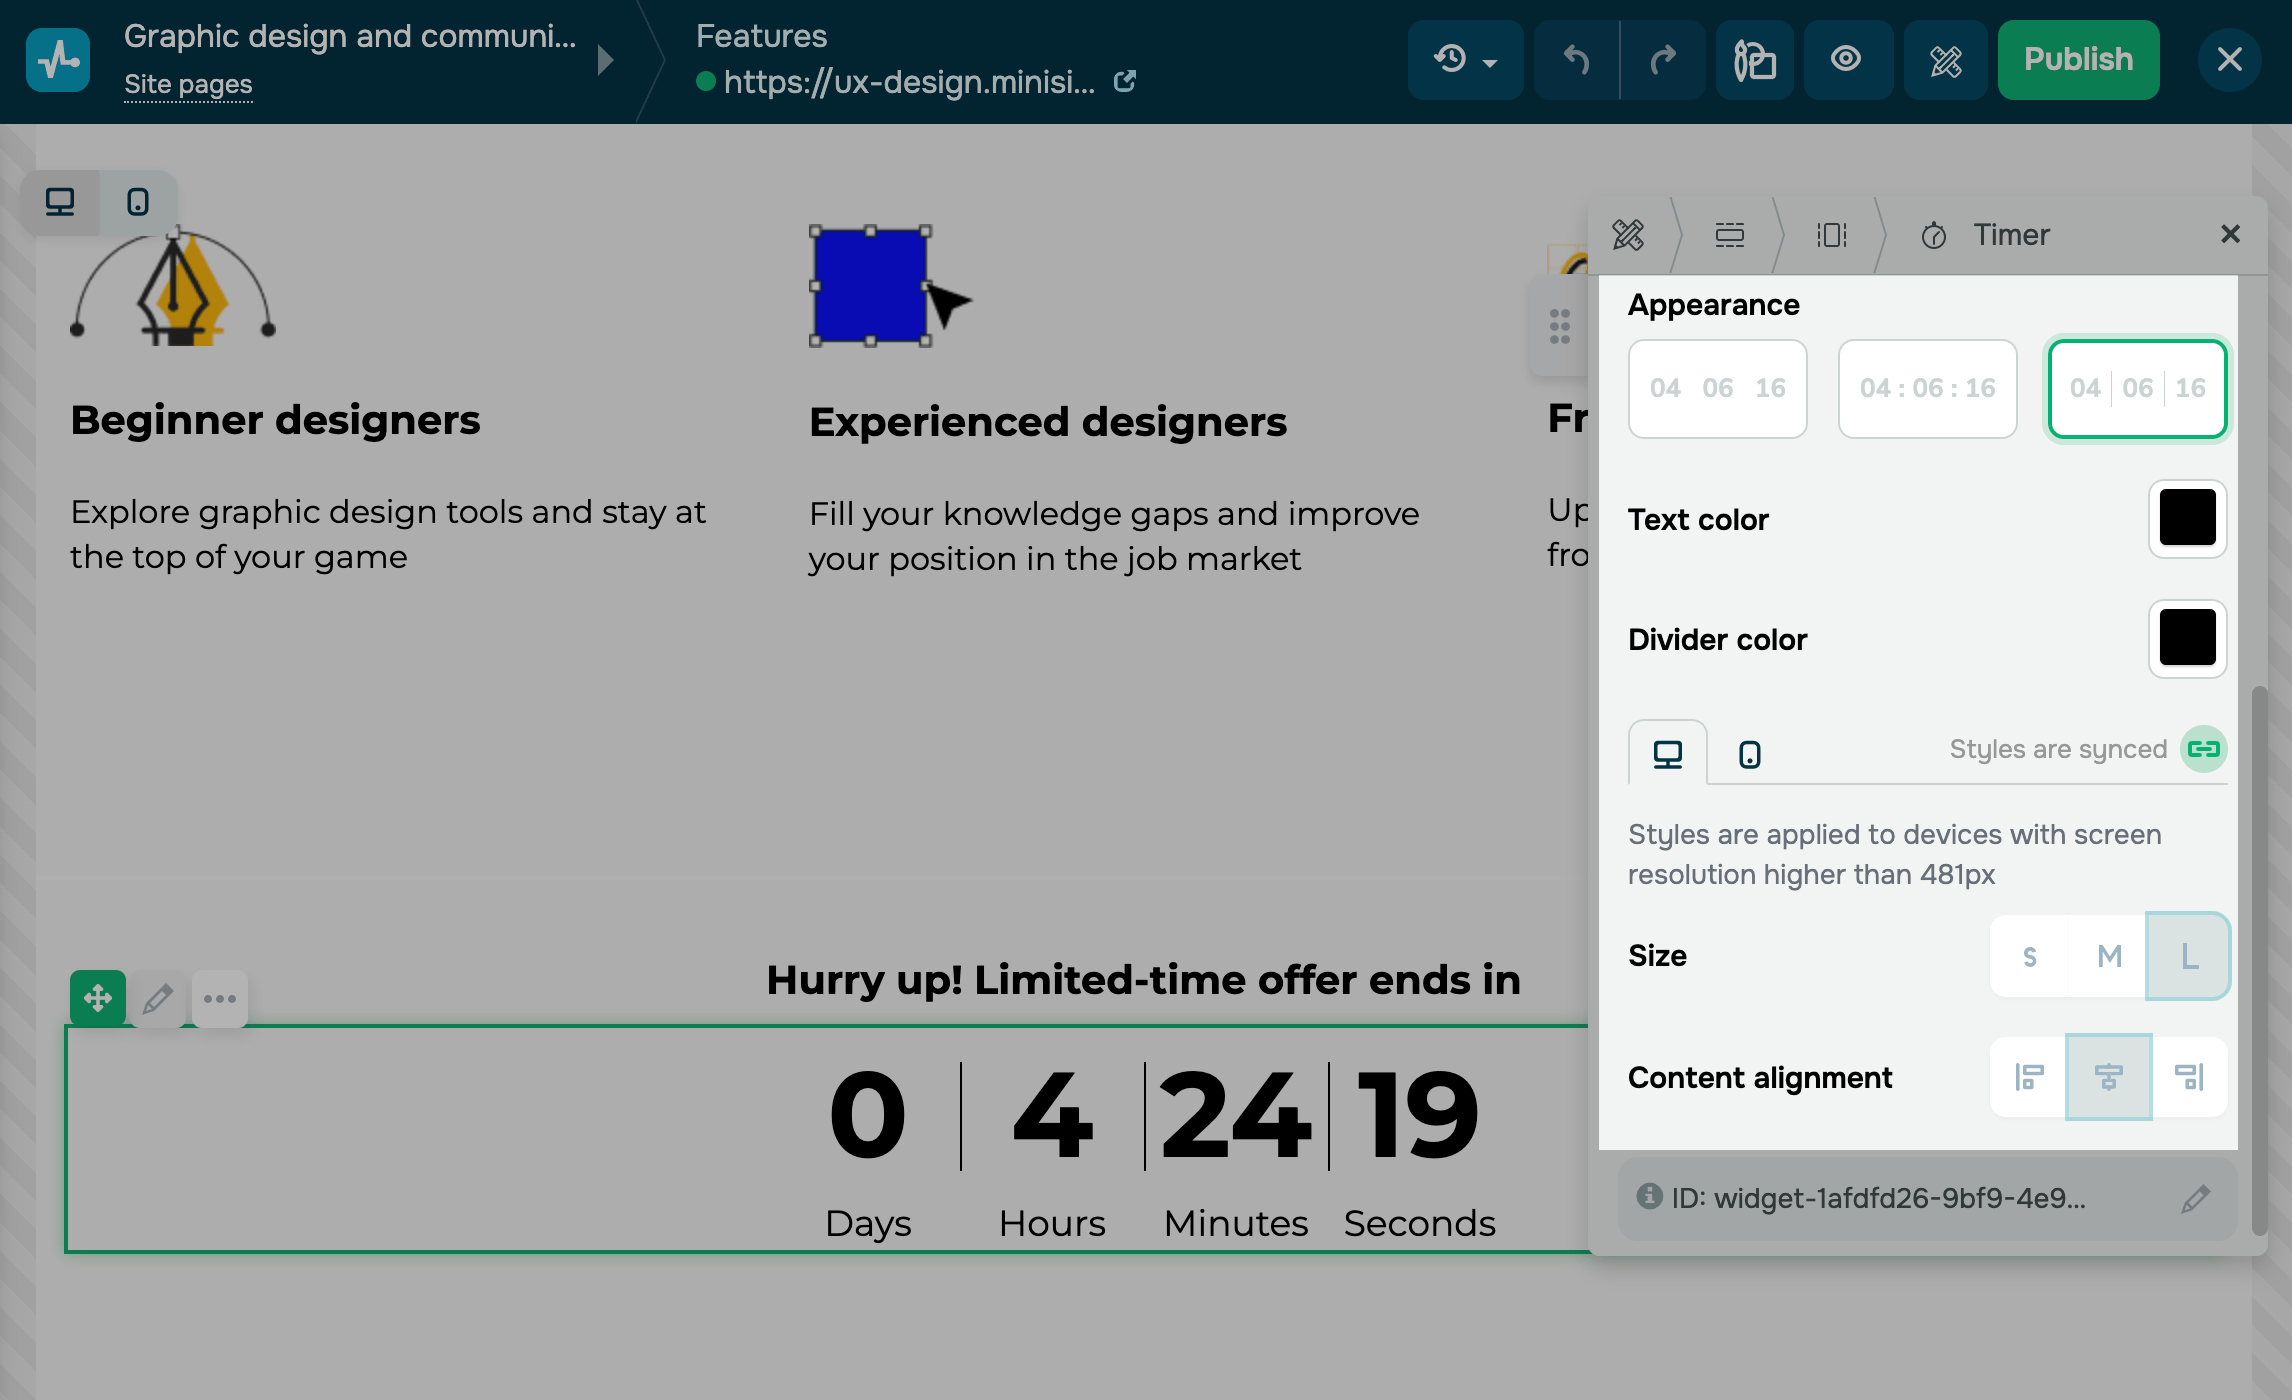Click the Publish button
The image size is (2292, 1400).
coord(2078,60)
